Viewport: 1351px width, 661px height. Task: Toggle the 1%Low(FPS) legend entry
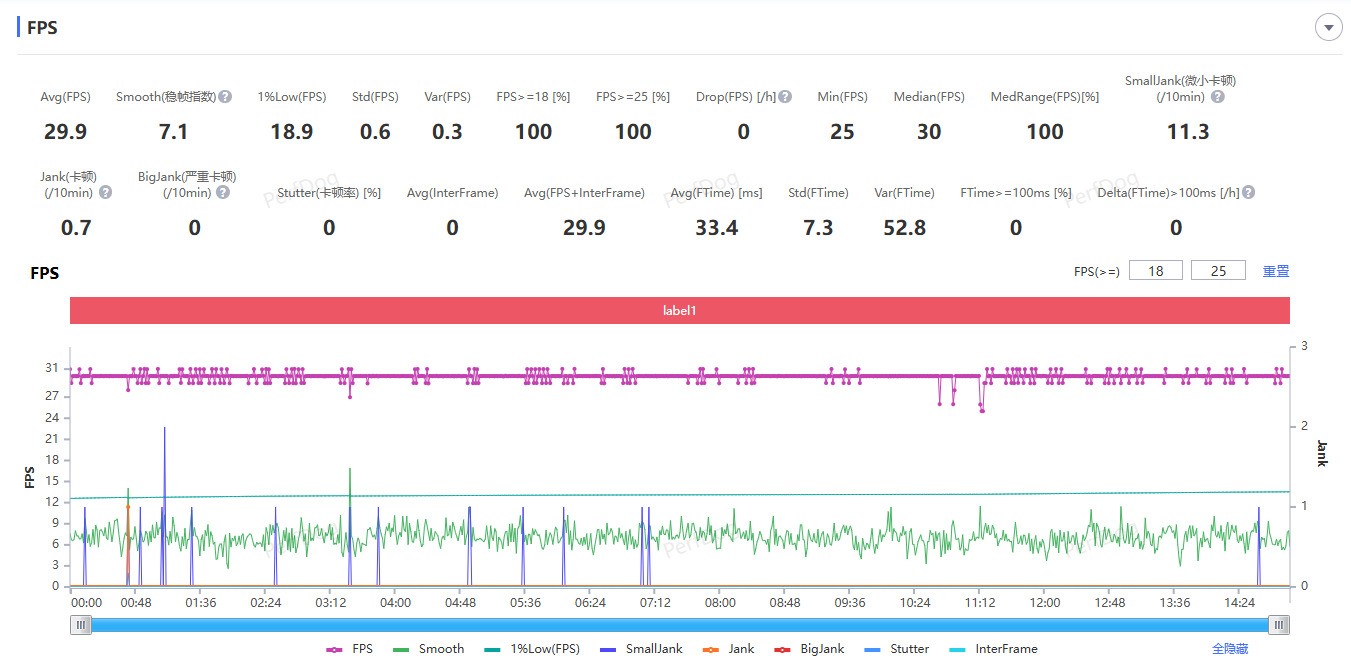(532, 649)
